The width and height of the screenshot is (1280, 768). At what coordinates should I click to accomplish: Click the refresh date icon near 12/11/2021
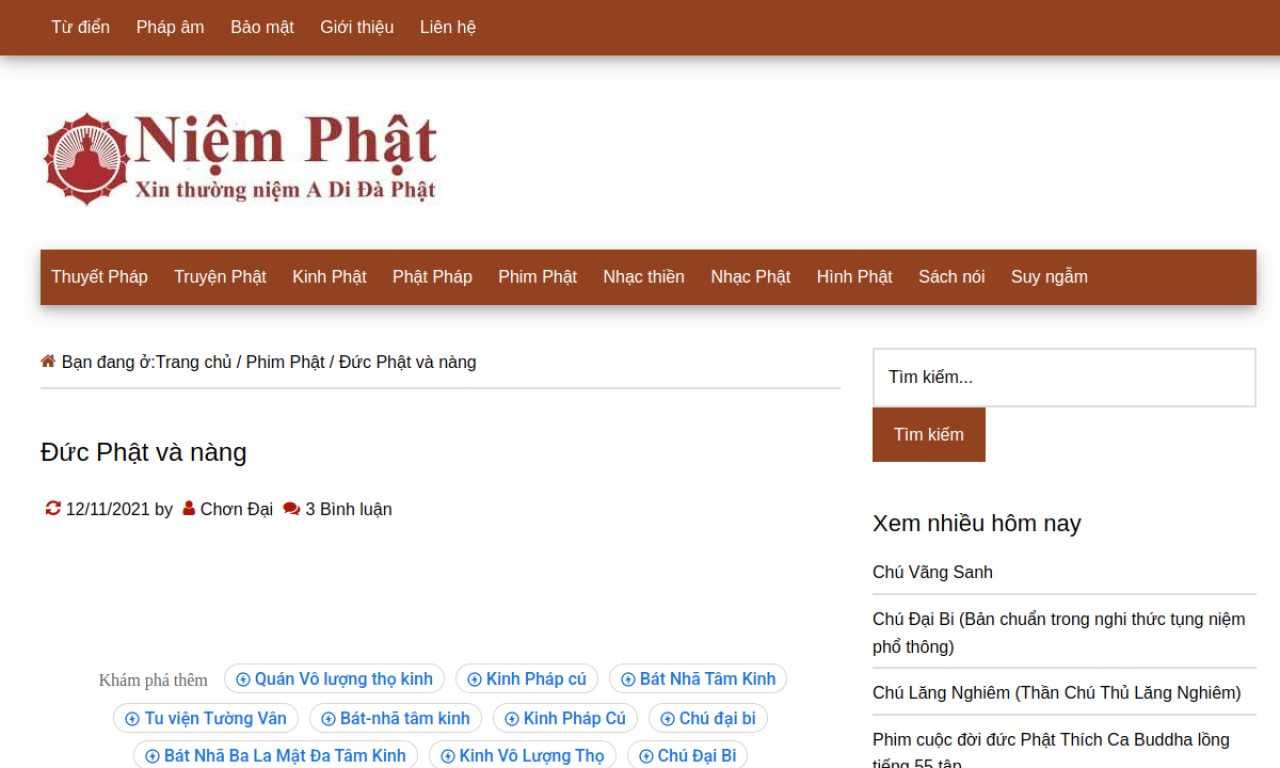tap(53, 508)
